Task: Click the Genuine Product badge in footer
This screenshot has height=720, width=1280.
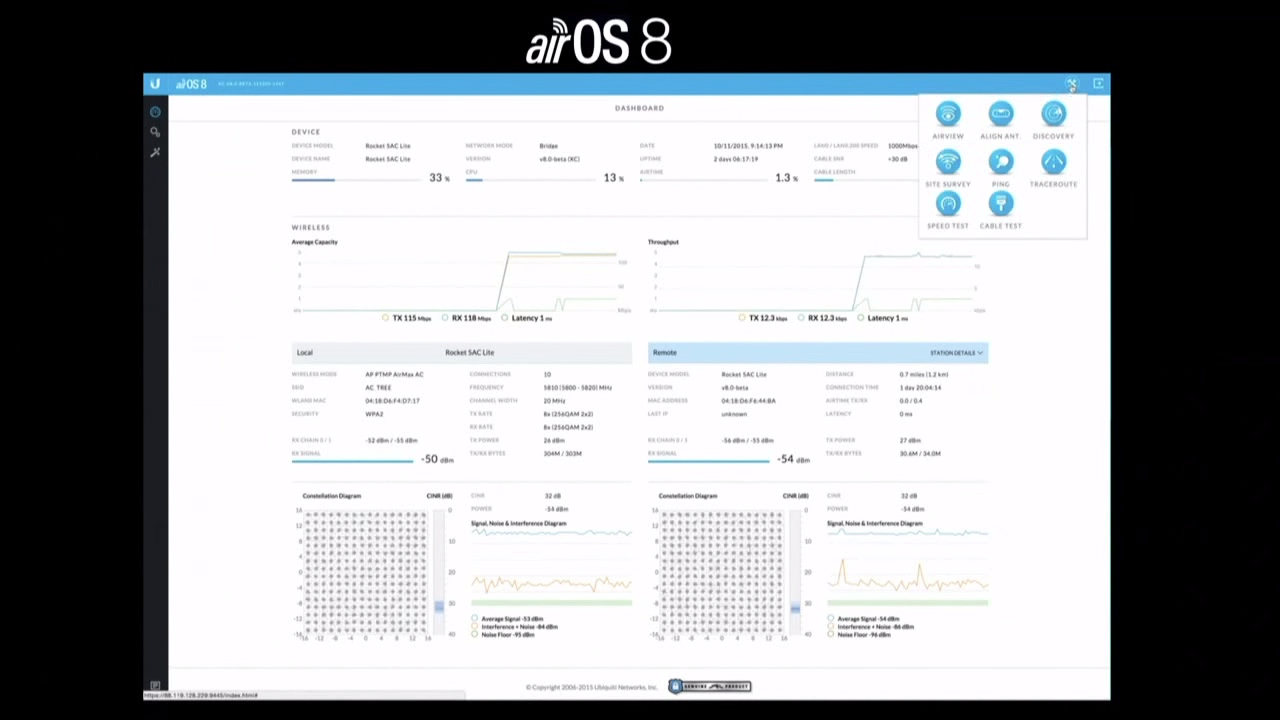Action: pyautogui.click(x=710, y=686)
